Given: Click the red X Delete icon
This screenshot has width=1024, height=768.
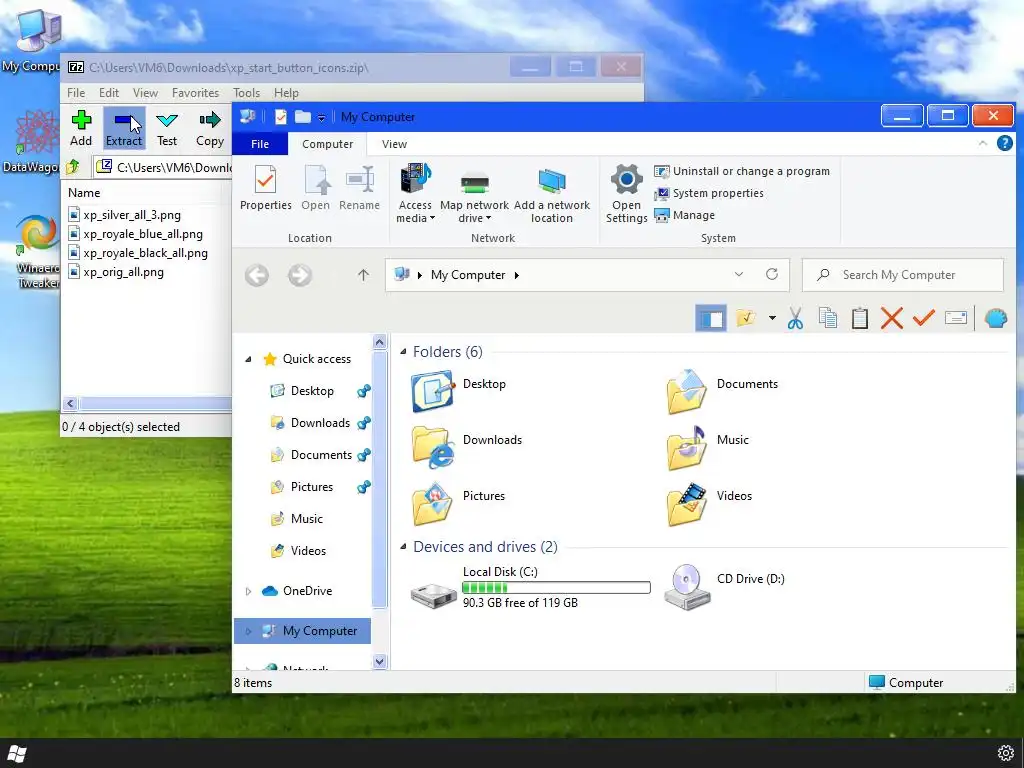Looking at the screenshot, I should (x=891, y=318).
